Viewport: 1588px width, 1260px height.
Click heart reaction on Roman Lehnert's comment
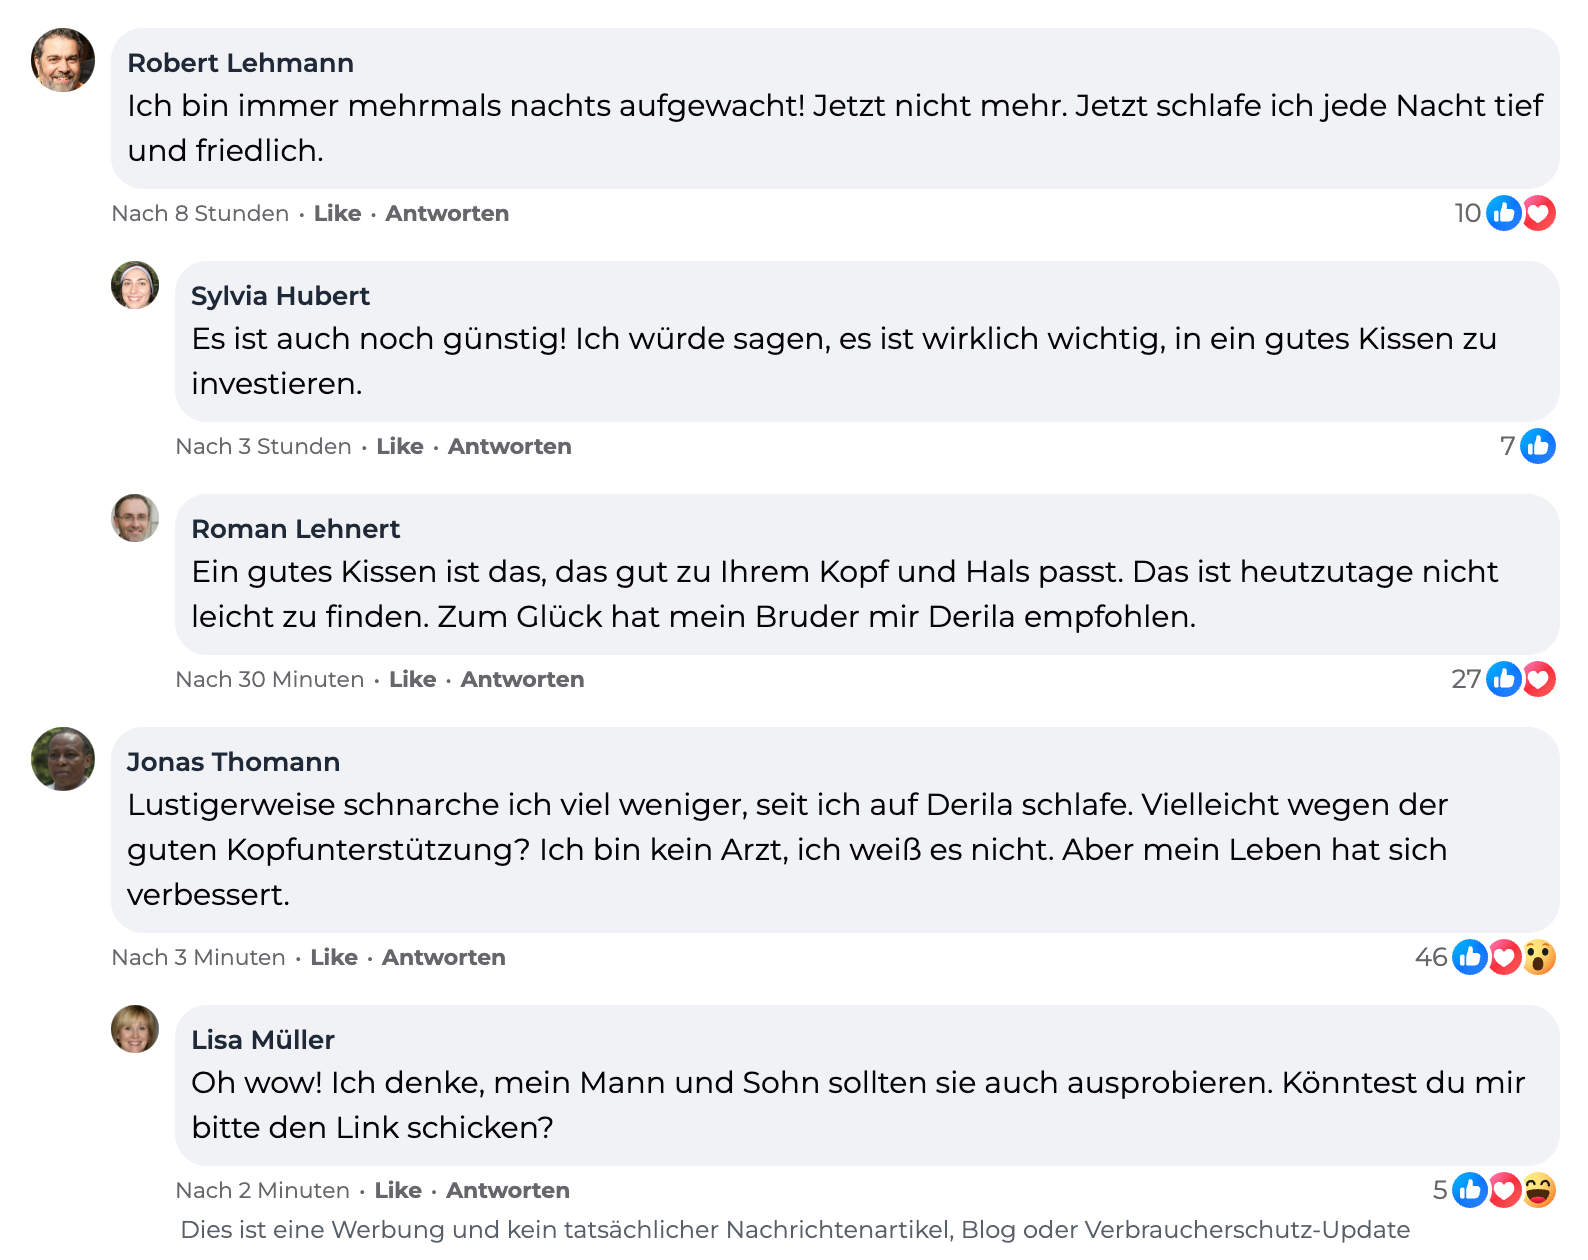click(x=1539, y=679)
